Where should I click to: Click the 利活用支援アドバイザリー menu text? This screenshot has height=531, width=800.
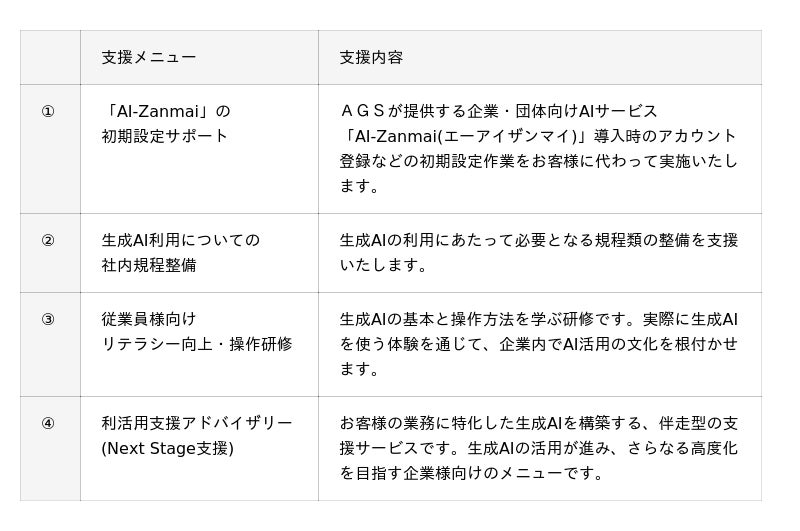(197, 423)
